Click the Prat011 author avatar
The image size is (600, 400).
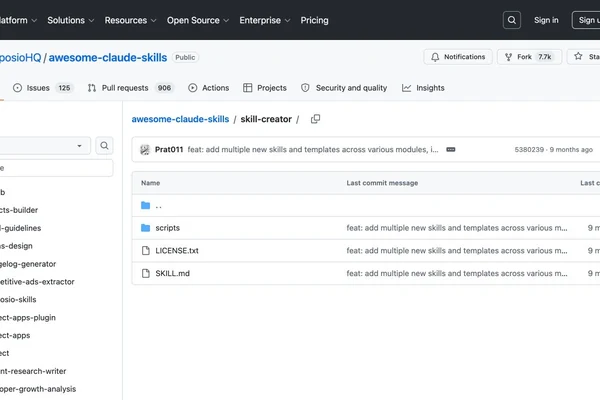click(145, 150)
